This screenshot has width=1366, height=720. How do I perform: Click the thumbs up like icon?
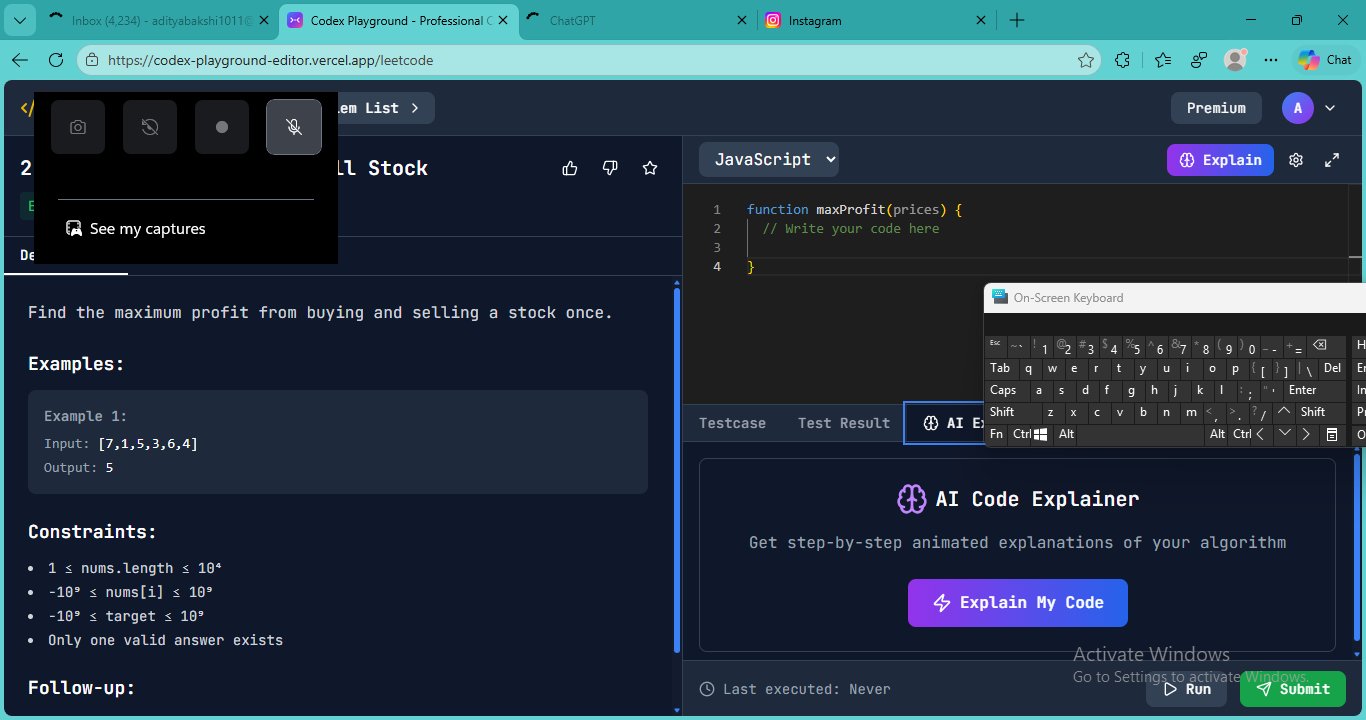570,168
